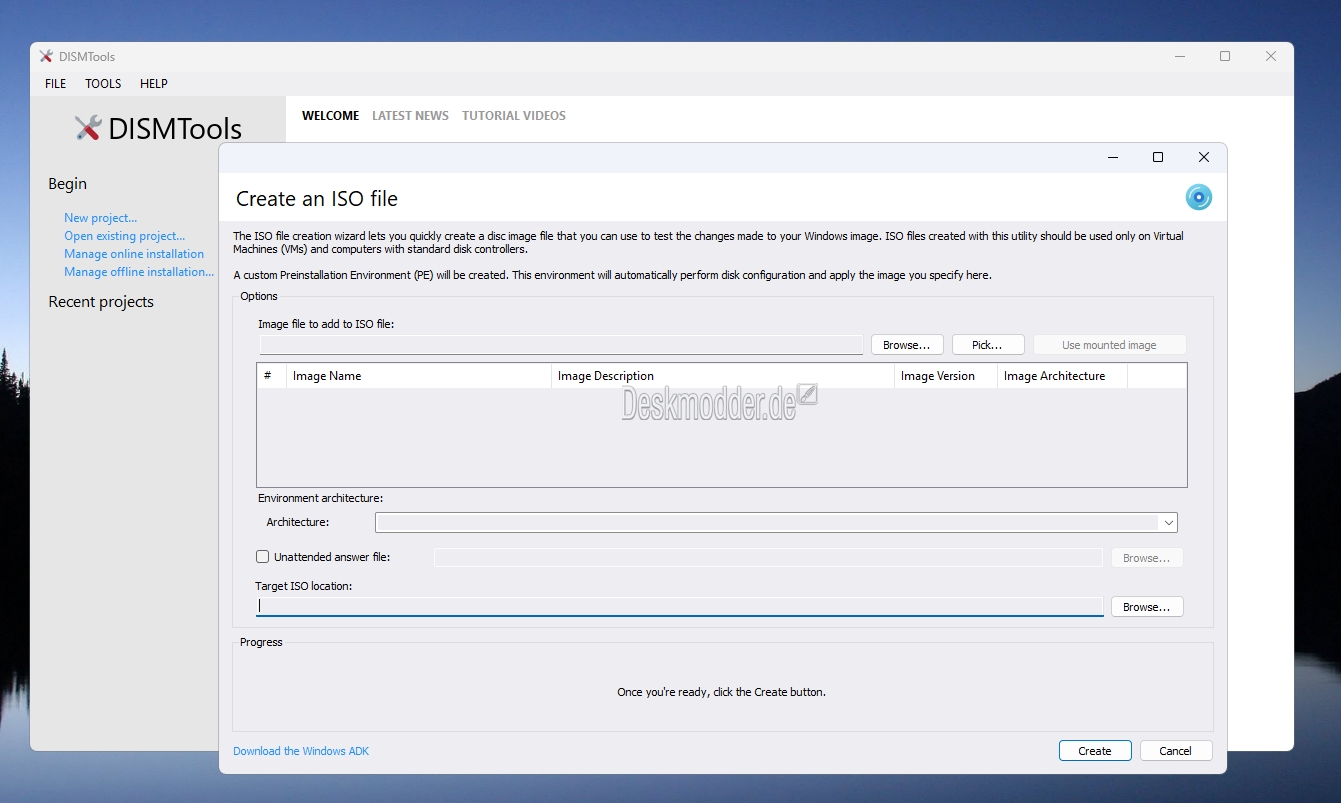The image size is (1341, 803).
Task: Switch to the WELCOME tab
Action: click(330, 116)
